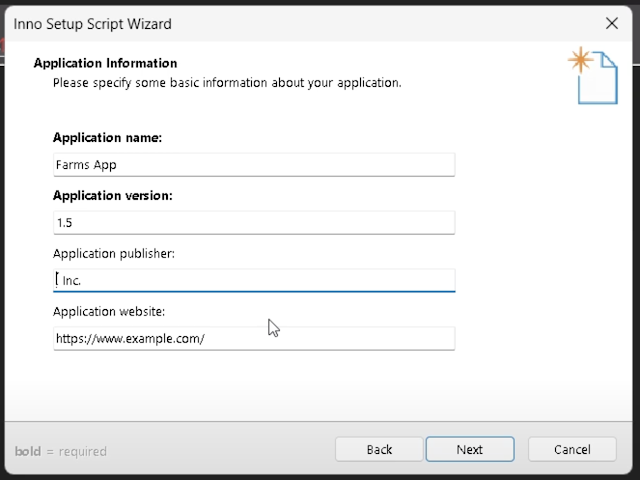Select the Application publisher text box

(254, 281)
